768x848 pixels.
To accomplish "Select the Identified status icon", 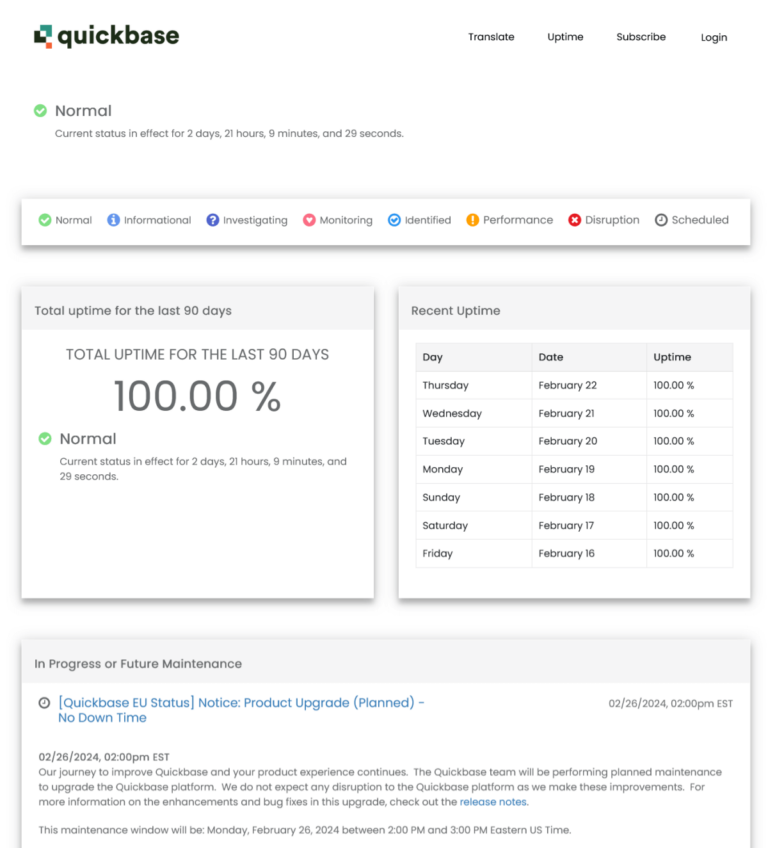I will pyautogui.click(x=394, y=220).
